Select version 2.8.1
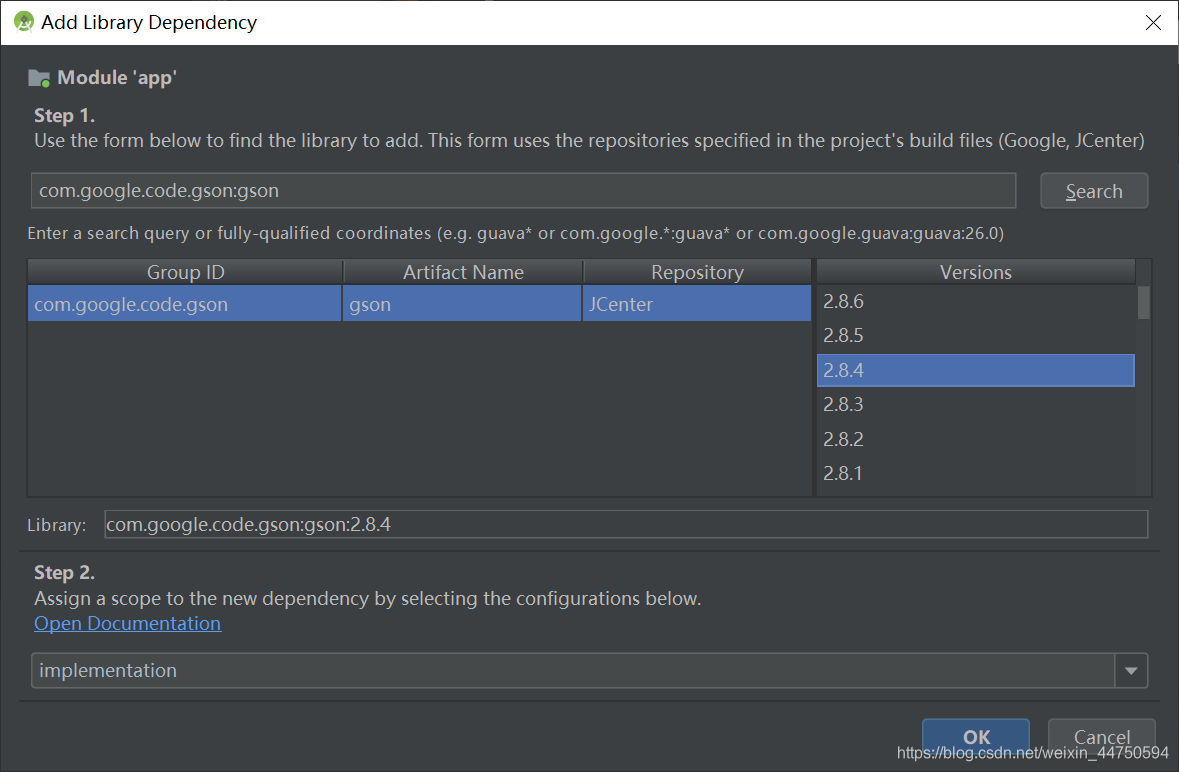 [x=975, y=474]
